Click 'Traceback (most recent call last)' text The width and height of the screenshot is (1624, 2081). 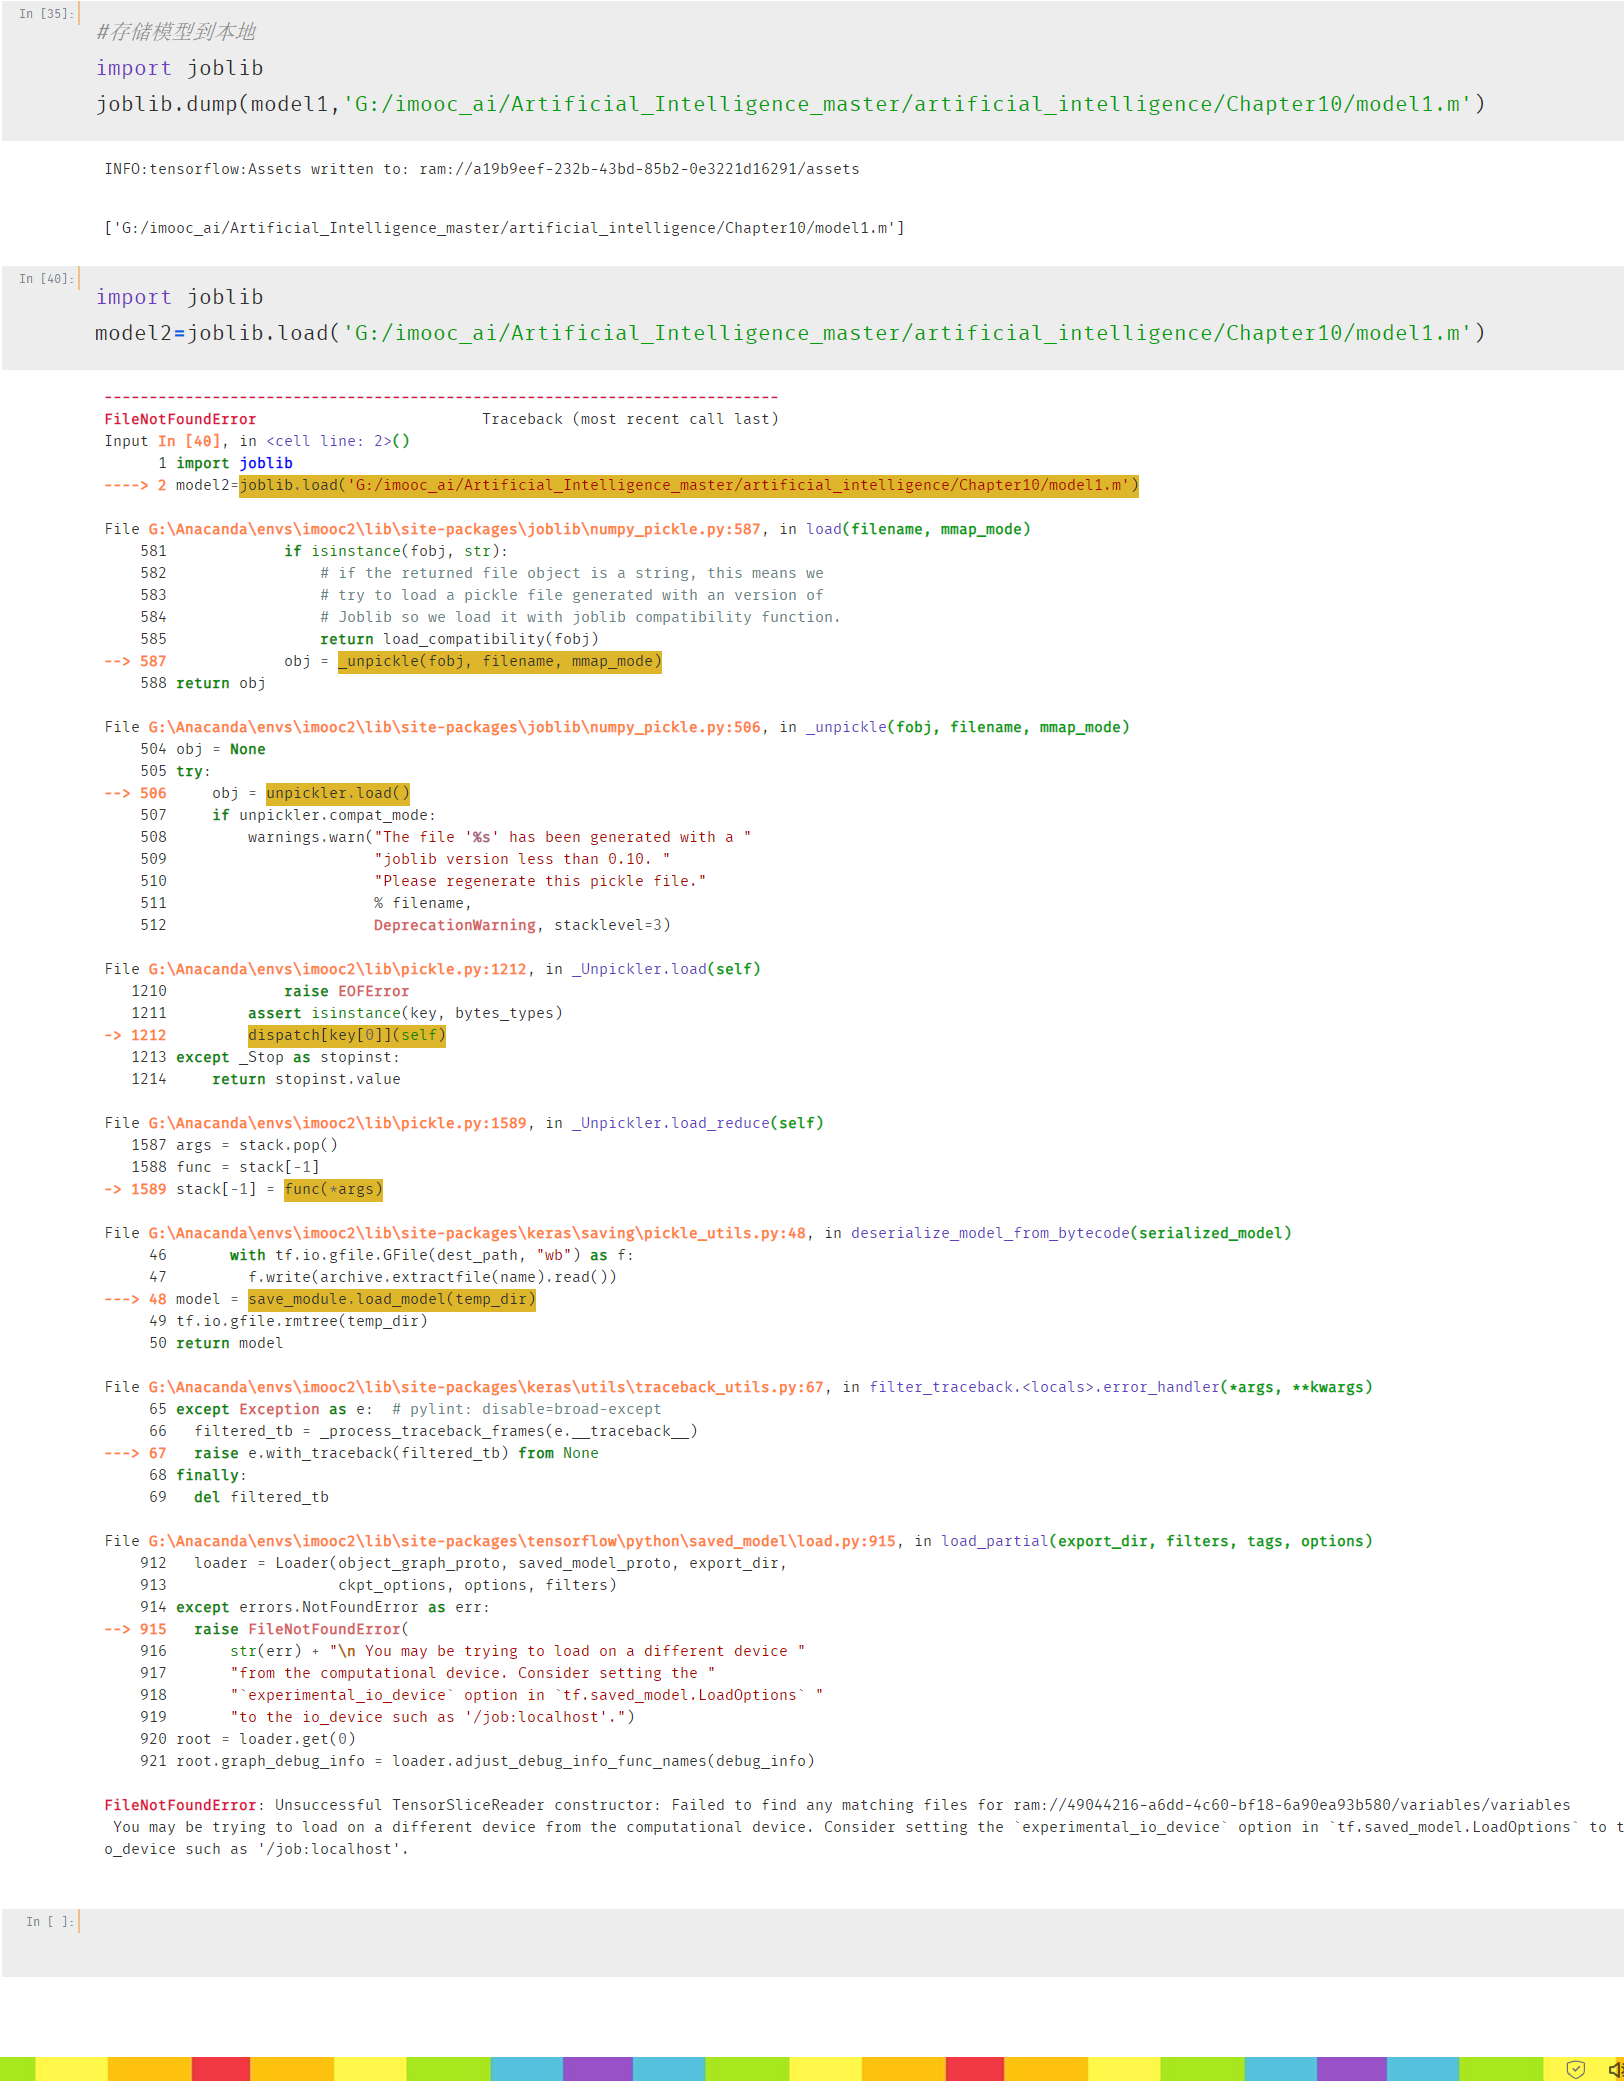tap(630, 419)
